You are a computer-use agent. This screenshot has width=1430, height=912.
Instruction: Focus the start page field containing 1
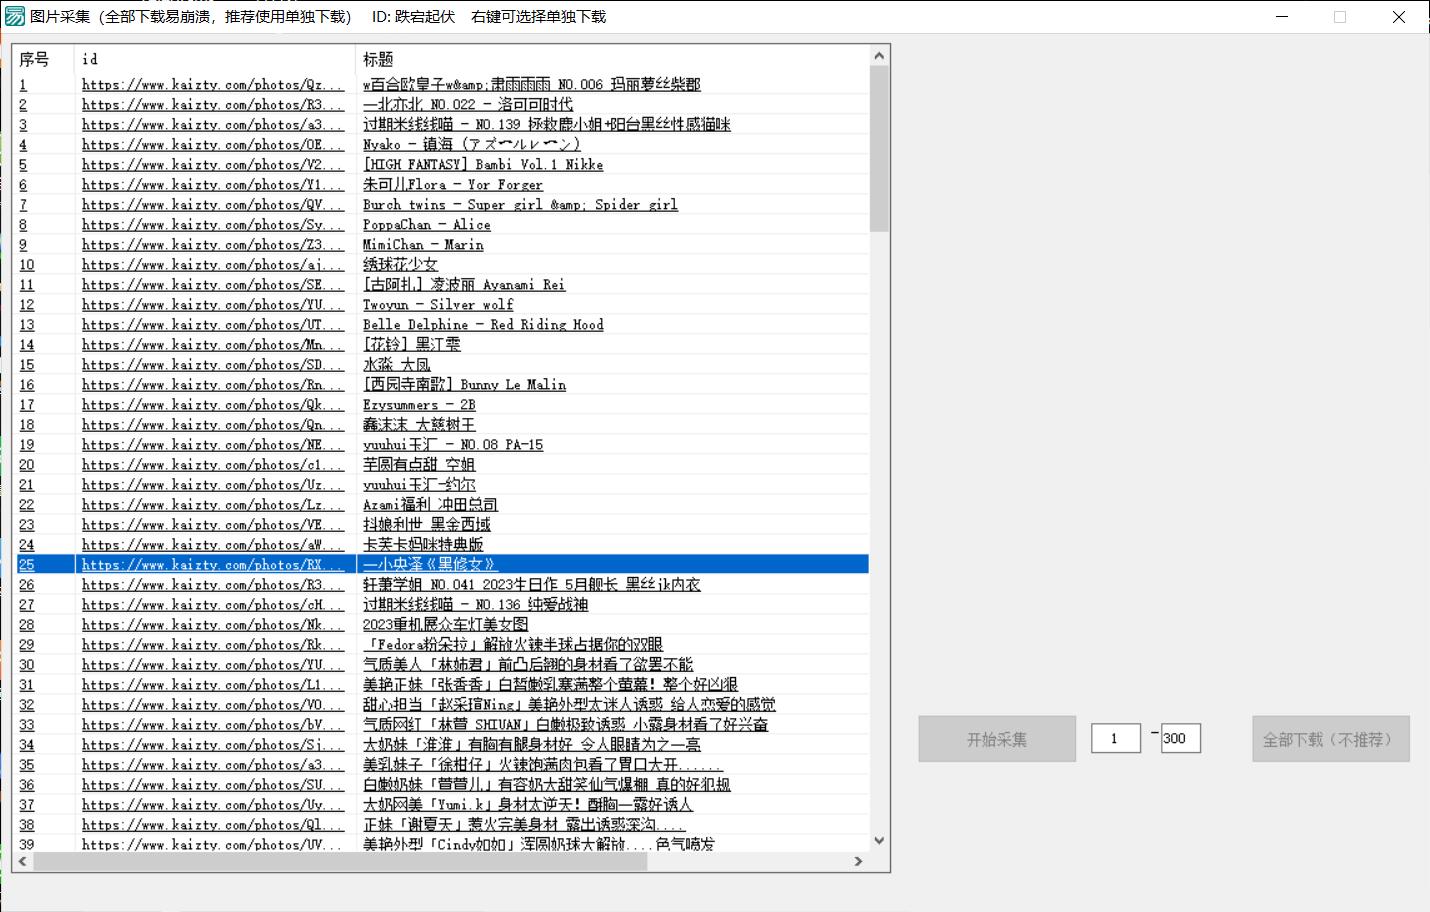pyautogui.click(x=1115, y=739)
